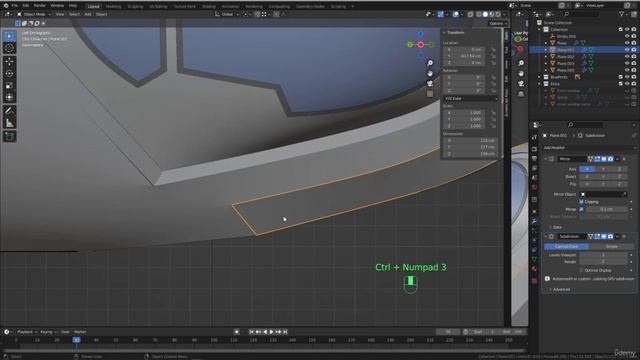The height and width of the screenshot is (360, 640).
Task: Select the Select Box tool
Action: pyautogui.click(x=9, y=36)
